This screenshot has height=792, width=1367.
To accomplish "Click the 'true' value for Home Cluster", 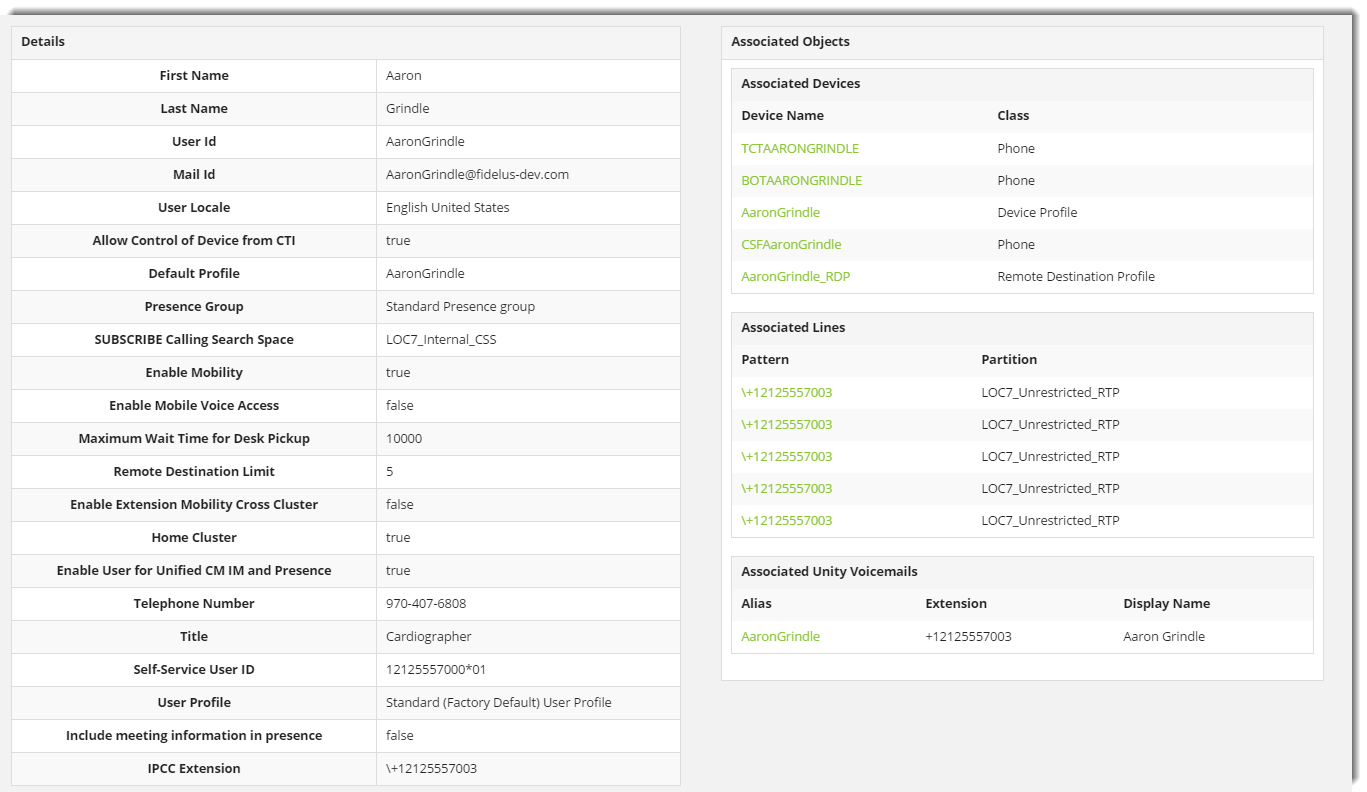I will click(x=398, y=537).
